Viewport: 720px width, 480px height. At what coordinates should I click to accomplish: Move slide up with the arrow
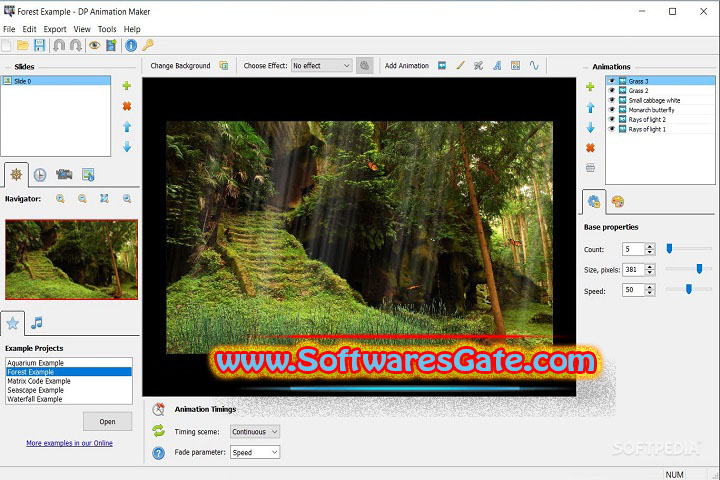(x=127, y=127)
